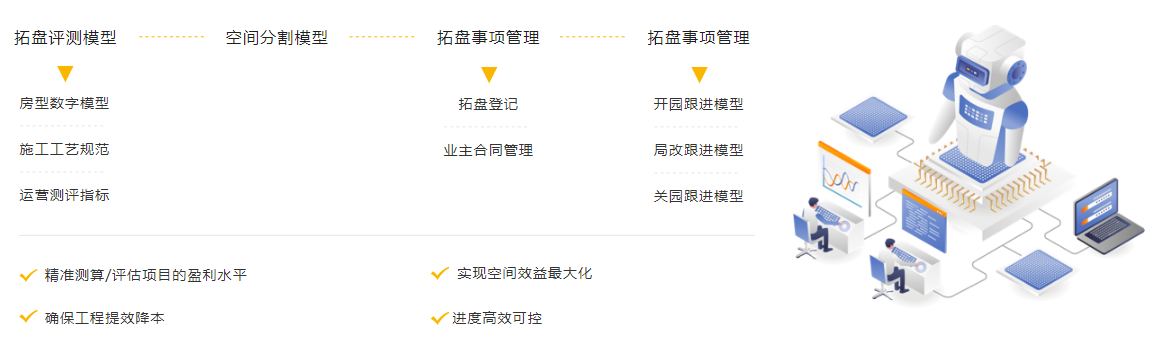This screenshot has width=1175, height=364.
Task: Open the 运营测评指标 item
Action: tap(64, 195)
